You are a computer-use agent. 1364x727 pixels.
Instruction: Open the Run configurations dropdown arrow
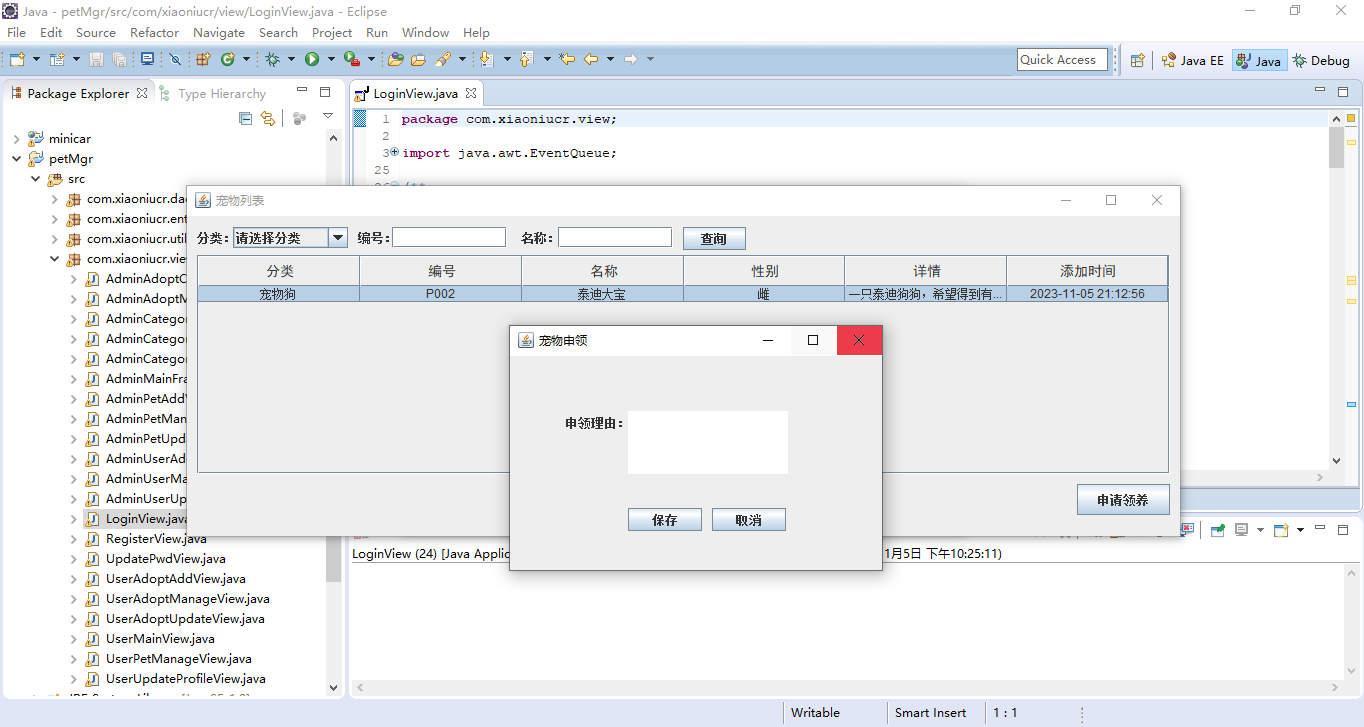331,59
